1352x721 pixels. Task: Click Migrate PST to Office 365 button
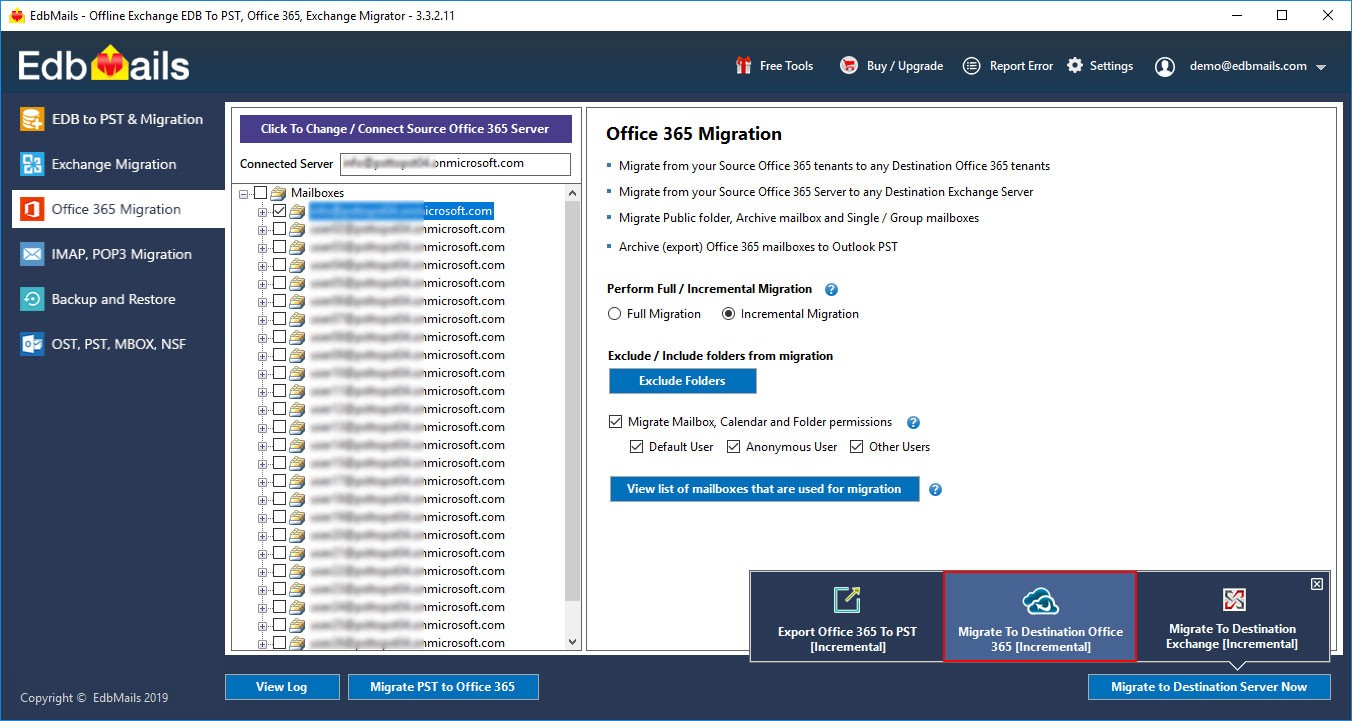click(x=442, y=687)
